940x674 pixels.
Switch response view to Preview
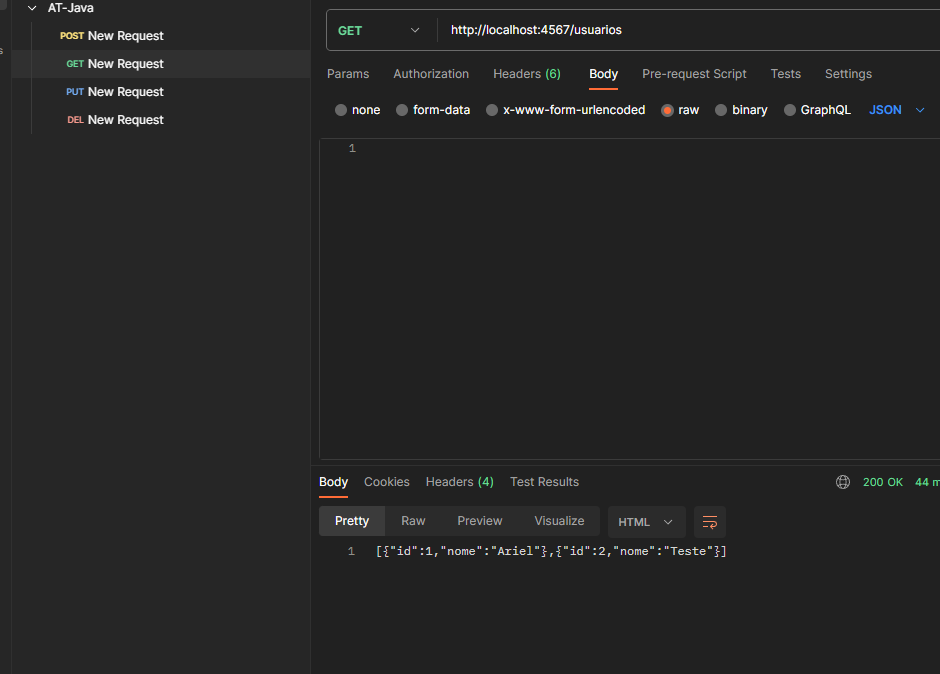(480, 521)
